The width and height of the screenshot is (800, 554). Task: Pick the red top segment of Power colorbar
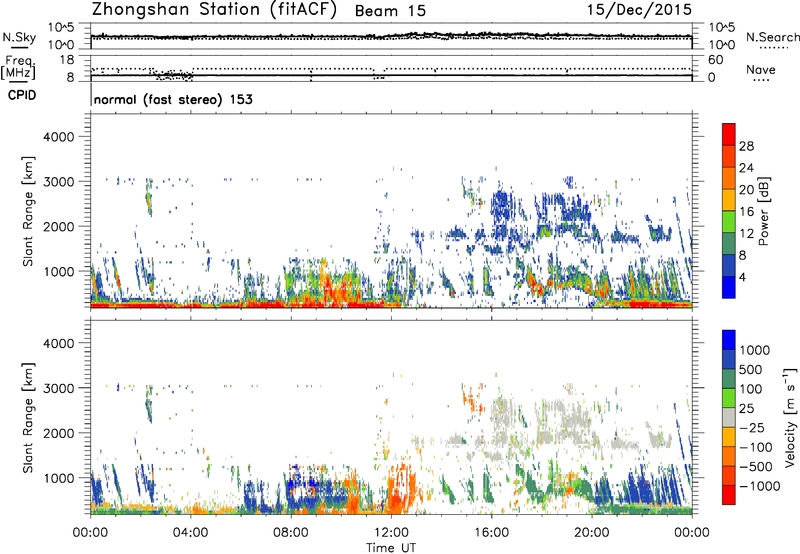[729, 134]
